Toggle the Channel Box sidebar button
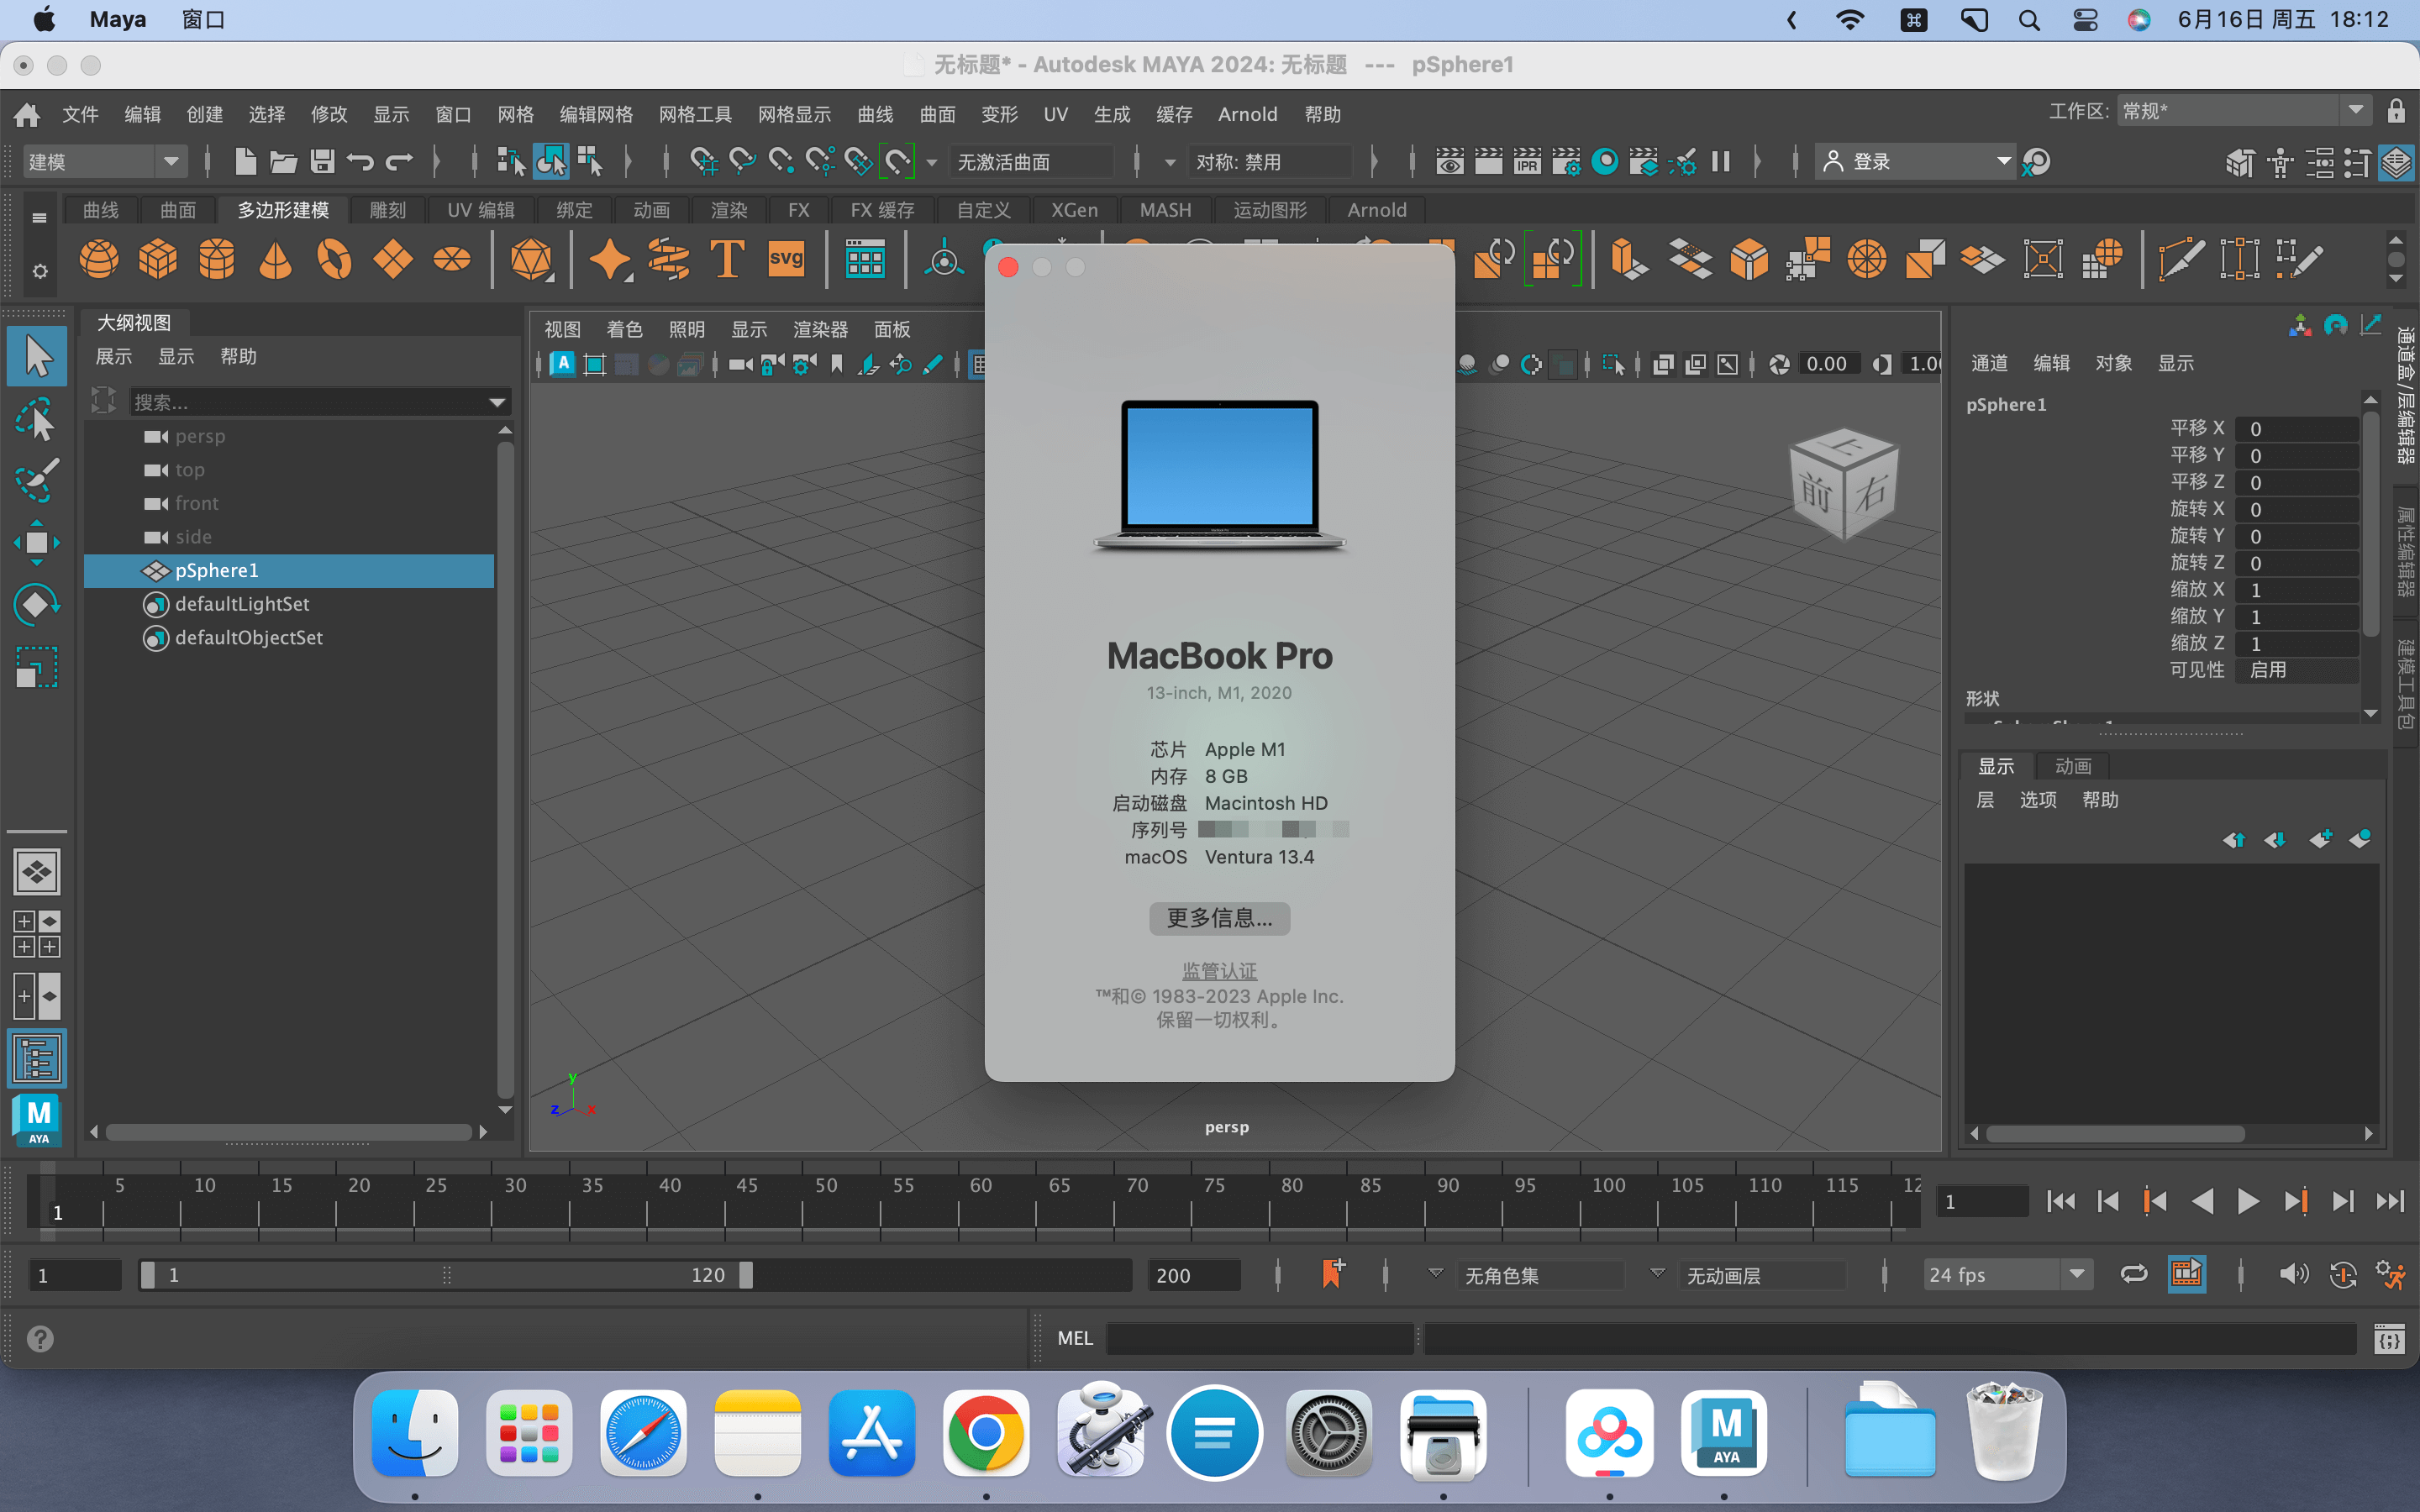 (x=2396, y=161)
